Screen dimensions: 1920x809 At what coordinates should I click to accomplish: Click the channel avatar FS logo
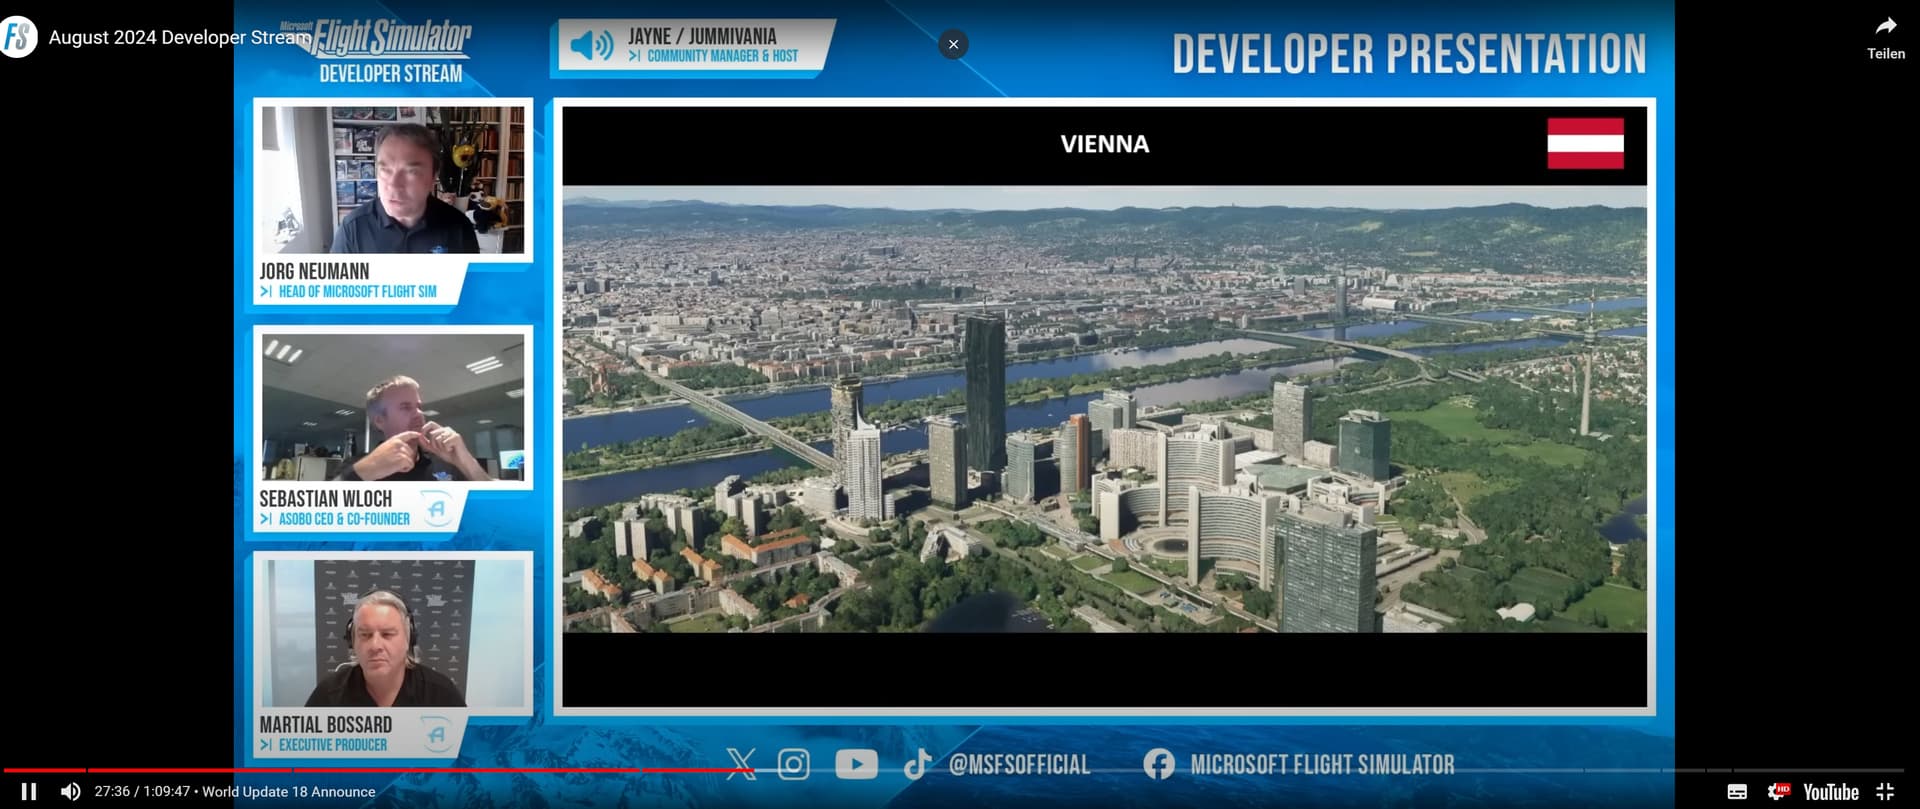point(17,37)
